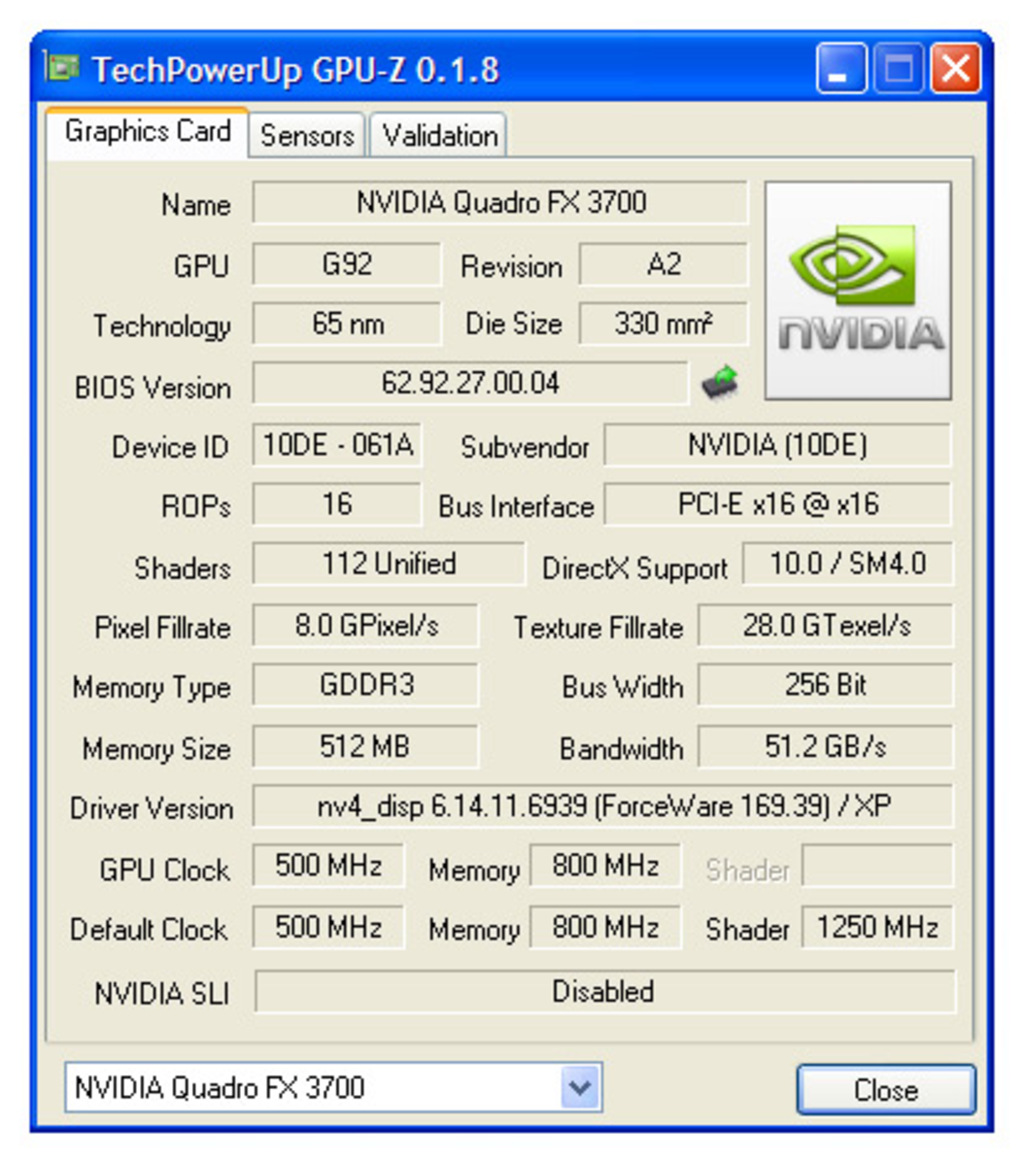Click the Default Clock field 500 MHz
The height and width of the screenshot is (1170, 1024).
[x=328, y=927]
